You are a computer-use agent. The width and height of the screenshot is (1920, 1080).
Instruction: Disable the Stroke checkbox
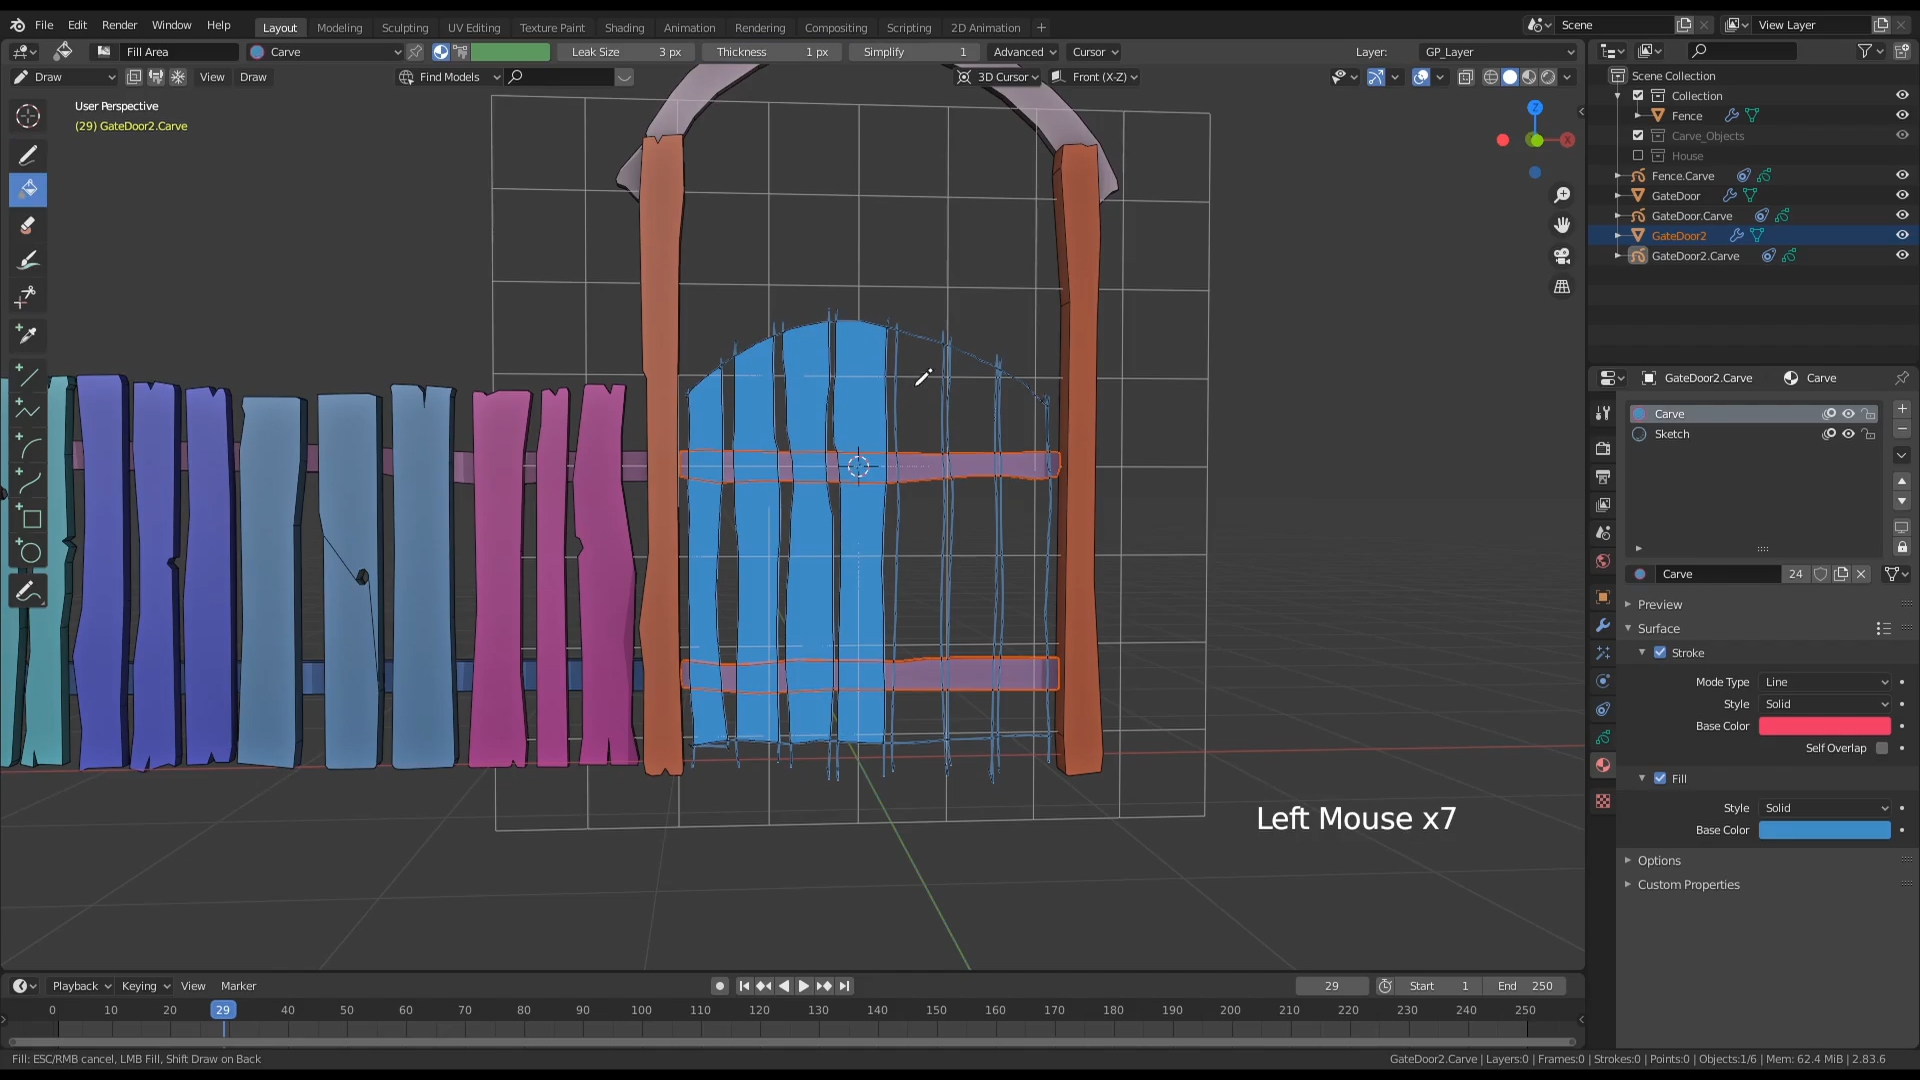[1660, 652]
